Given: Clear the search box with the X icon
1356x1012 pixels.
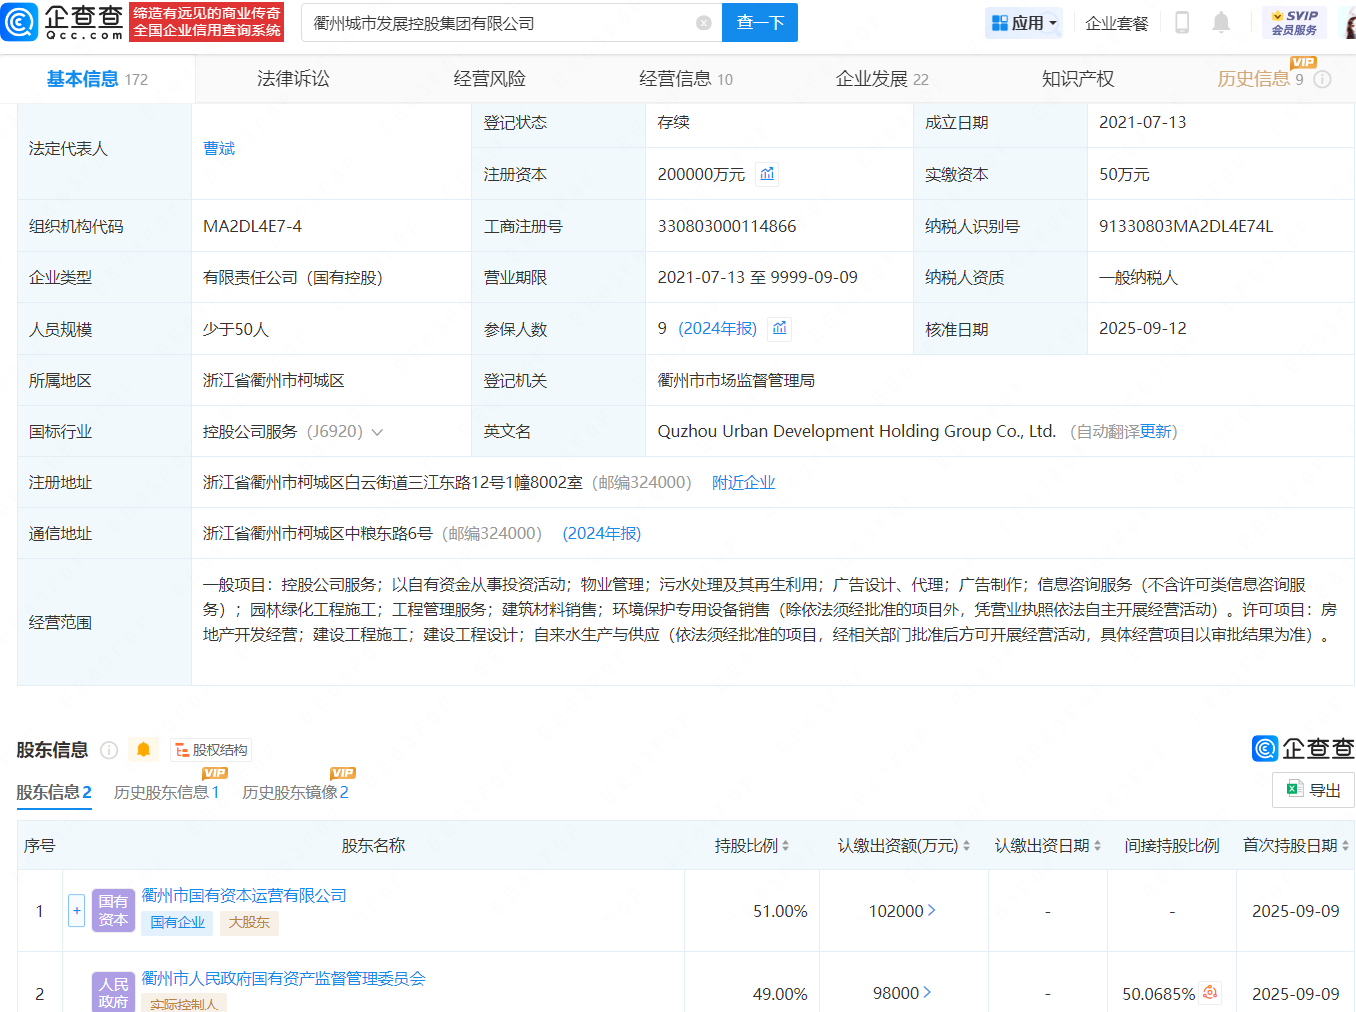Looking at the screenshot, I should click(x=704, y=23).
